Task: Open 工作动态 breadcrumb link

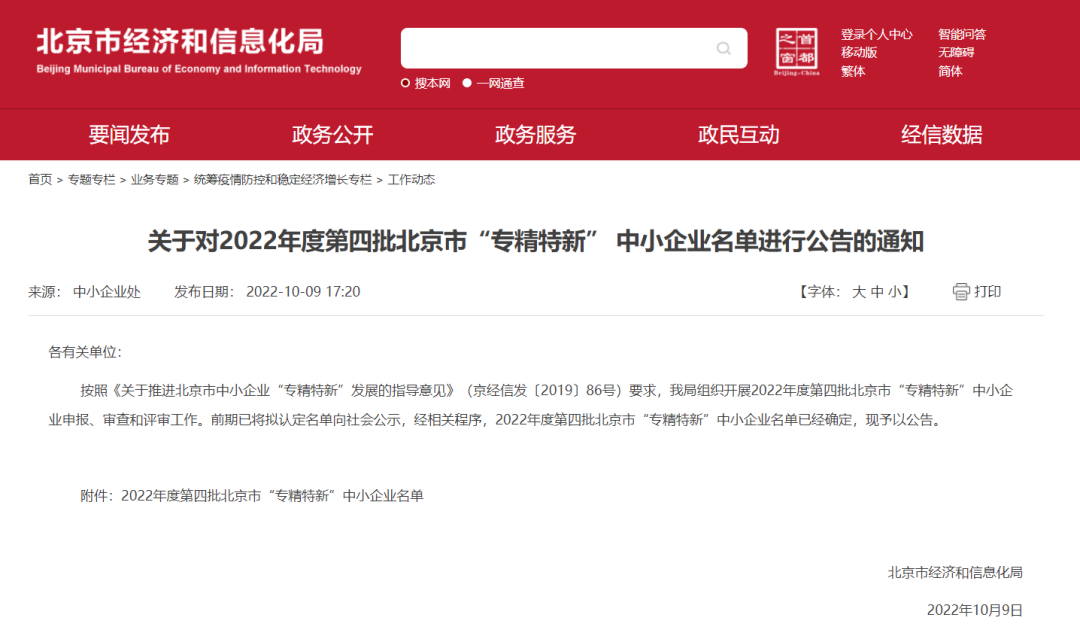Action: click(x=411, y=180)
